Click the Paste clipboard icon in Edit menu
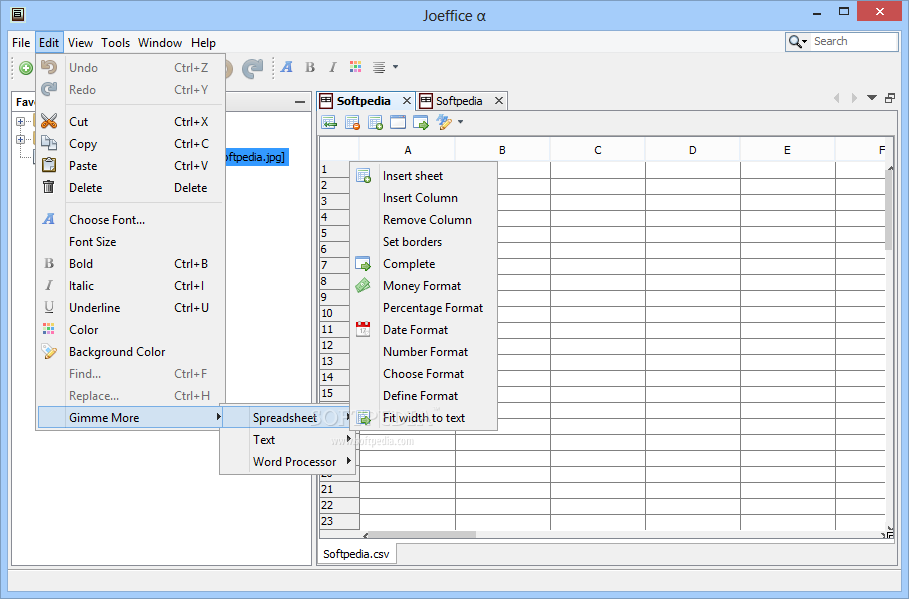This screenshot has width=909, height=599. coord(49,165)
